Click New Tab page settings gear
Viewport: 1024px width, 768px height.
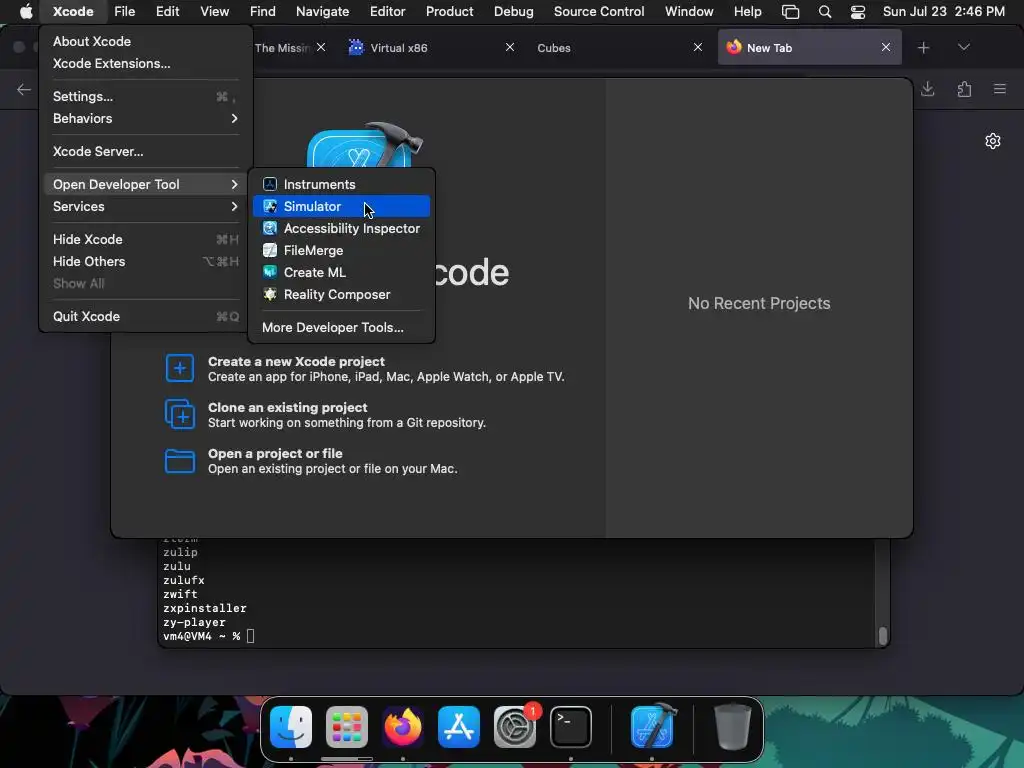click(x=993, y=141)
